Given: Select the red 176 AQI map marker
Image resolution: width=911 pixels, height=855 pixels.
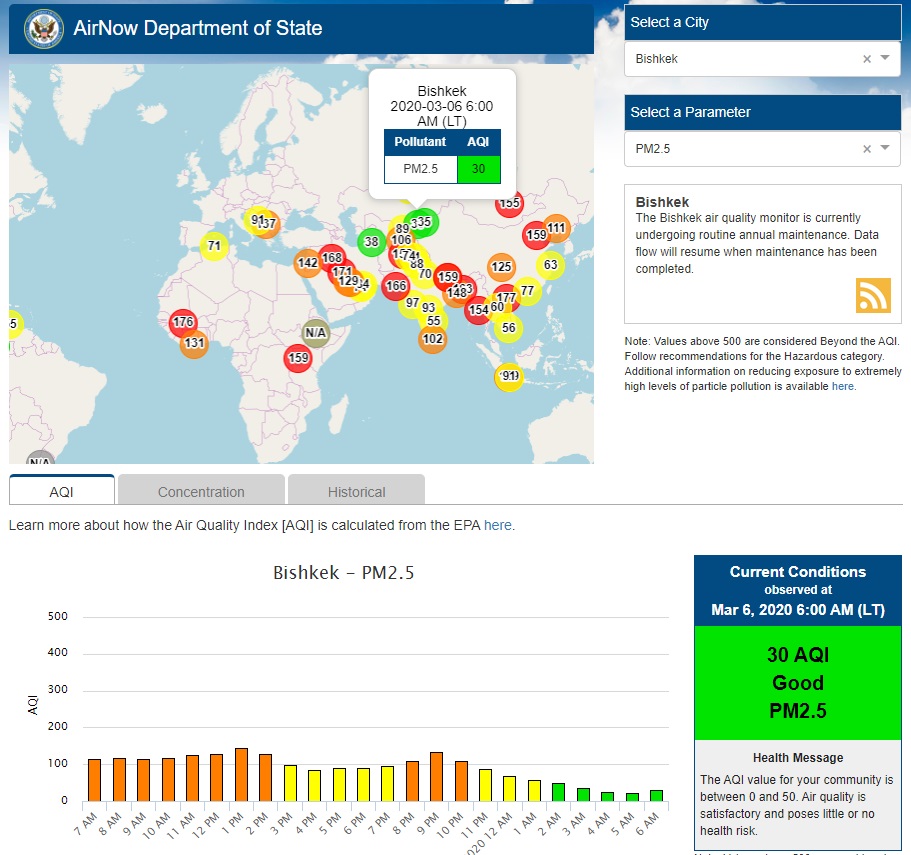Looking at the screenshot, I should [183, 322].
